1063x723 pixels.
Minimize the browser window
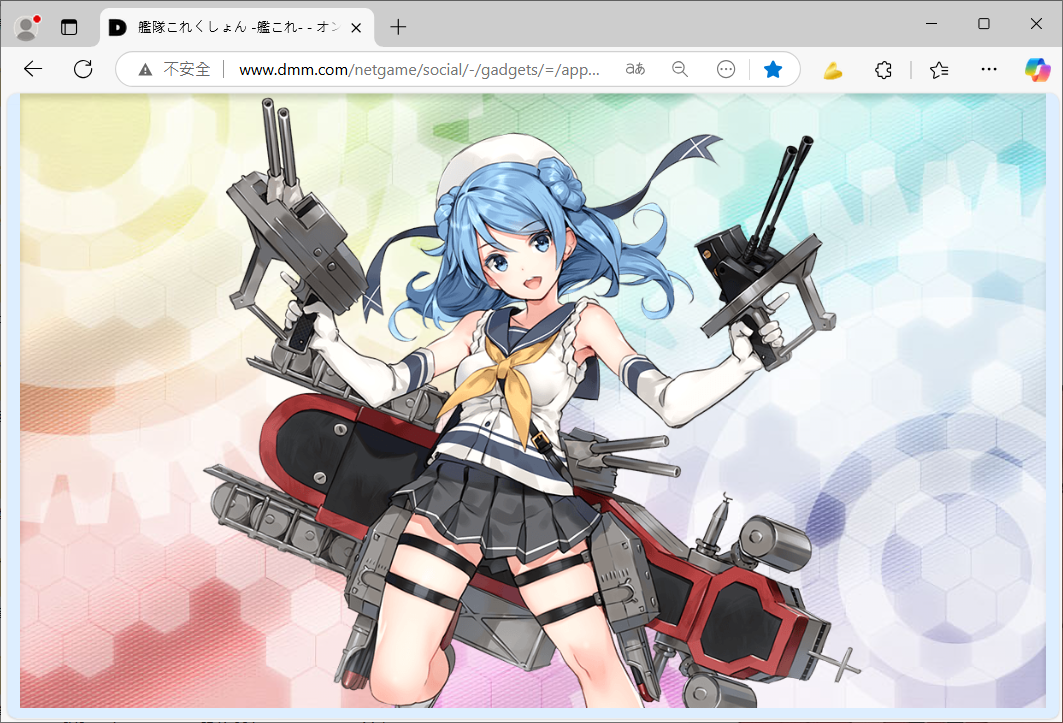pos(931,24)
